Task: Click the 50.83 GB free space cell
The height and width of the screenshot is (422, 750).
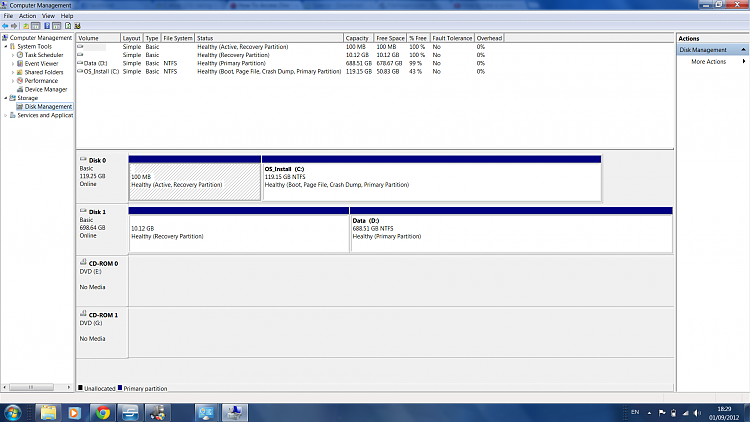Action: pos(388,71)
